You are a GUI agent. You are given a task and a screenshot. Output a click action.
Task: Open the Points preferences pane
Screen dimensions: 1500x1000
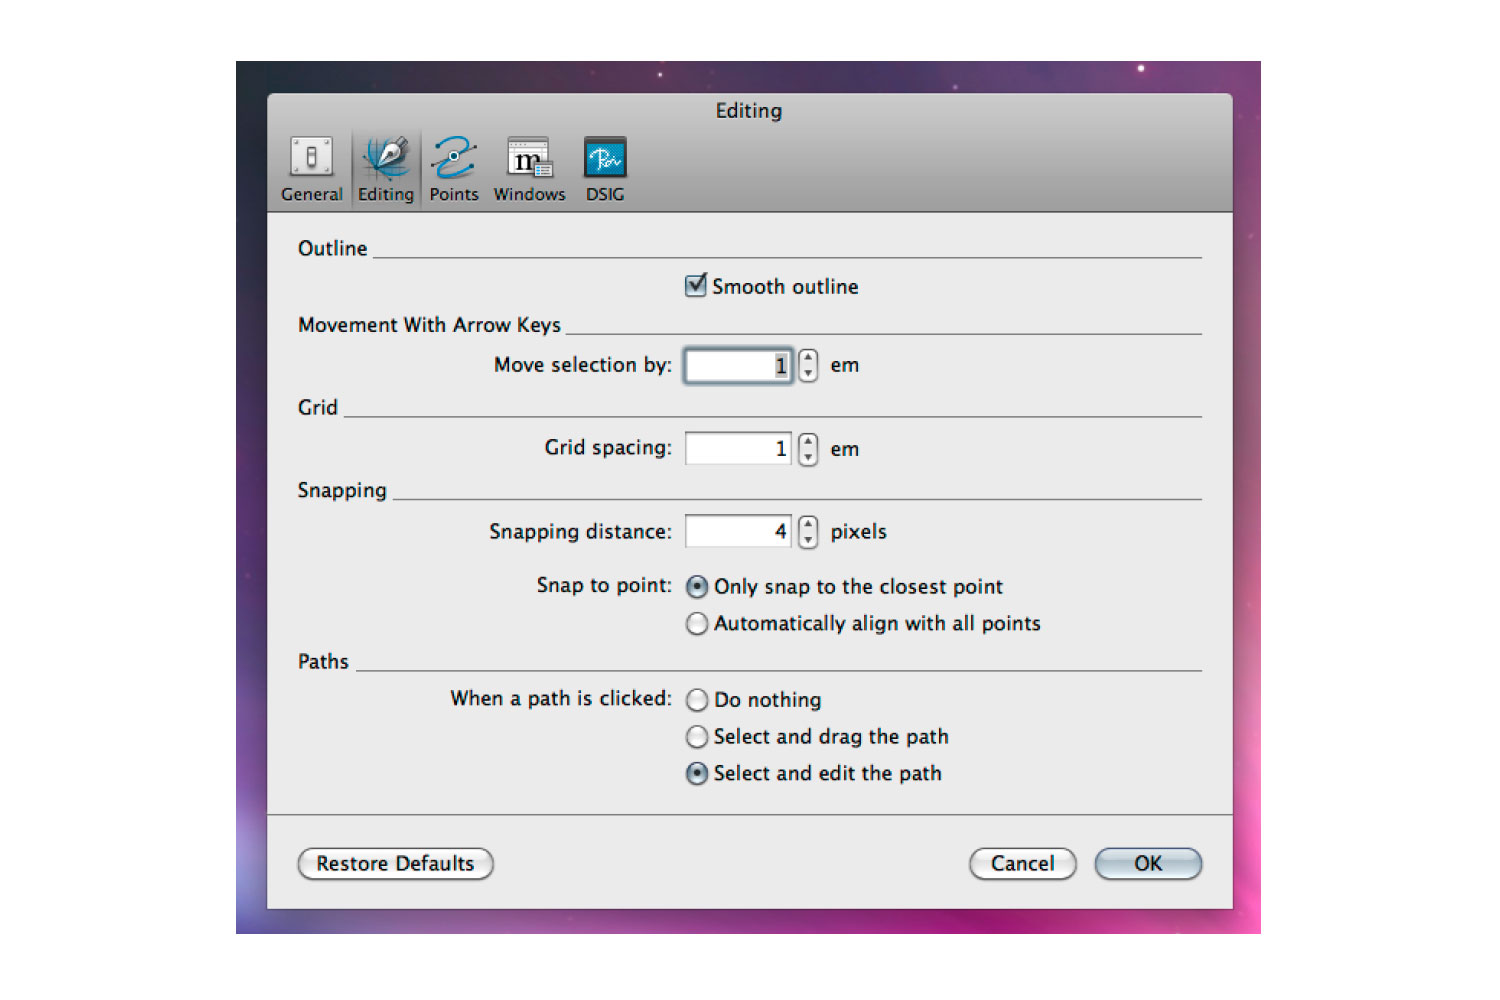[x=454, y=170]
